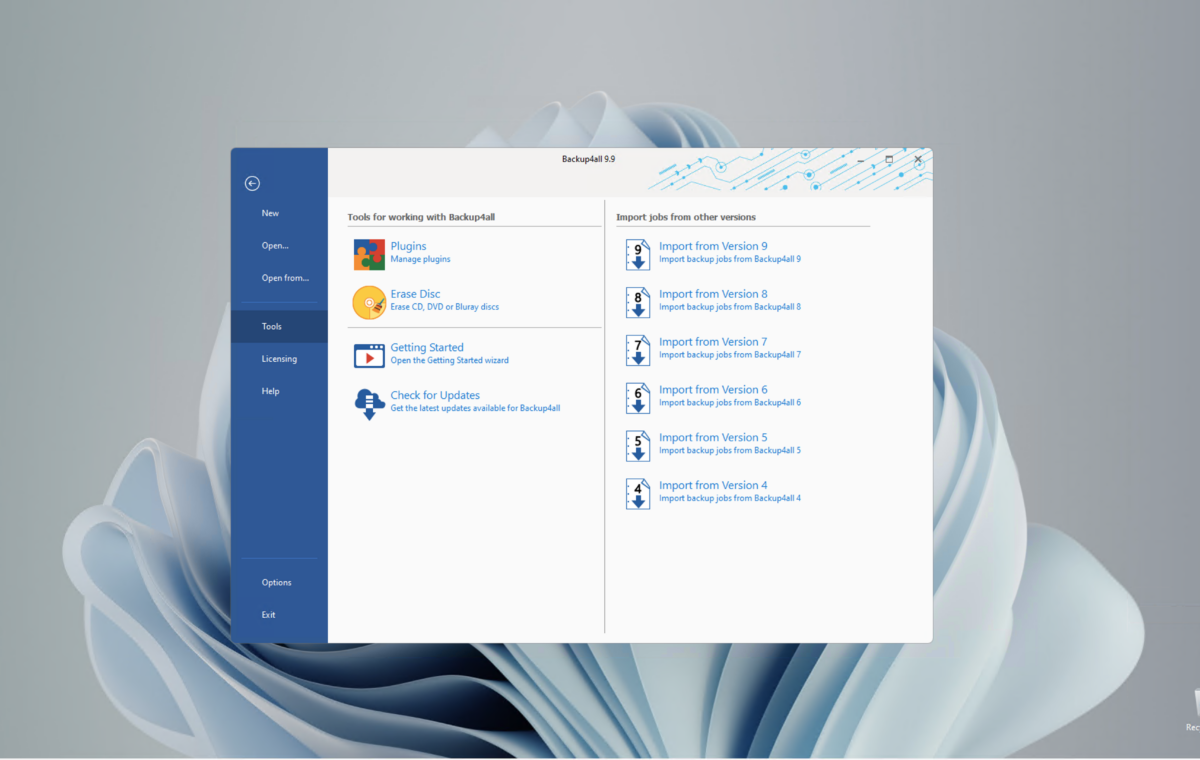
Task: Click 'Import backup jobs from Backup4all 4' text
Action: click(730, 499)
